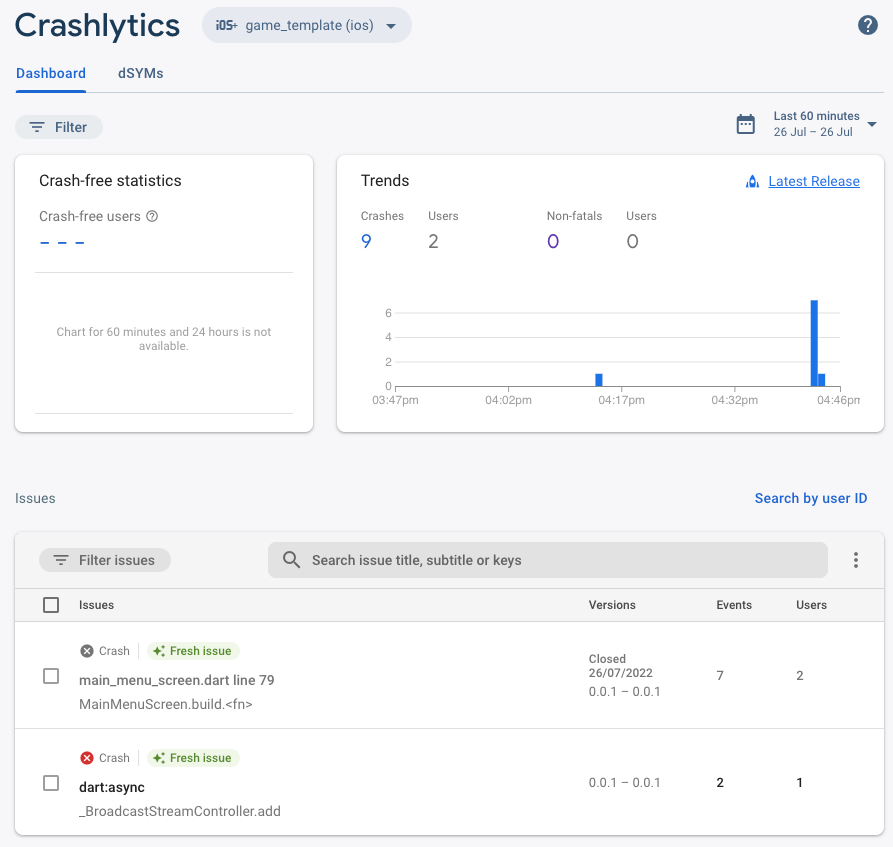Click the iOS platform icon in app selector
893x847 pixels.
226,26
